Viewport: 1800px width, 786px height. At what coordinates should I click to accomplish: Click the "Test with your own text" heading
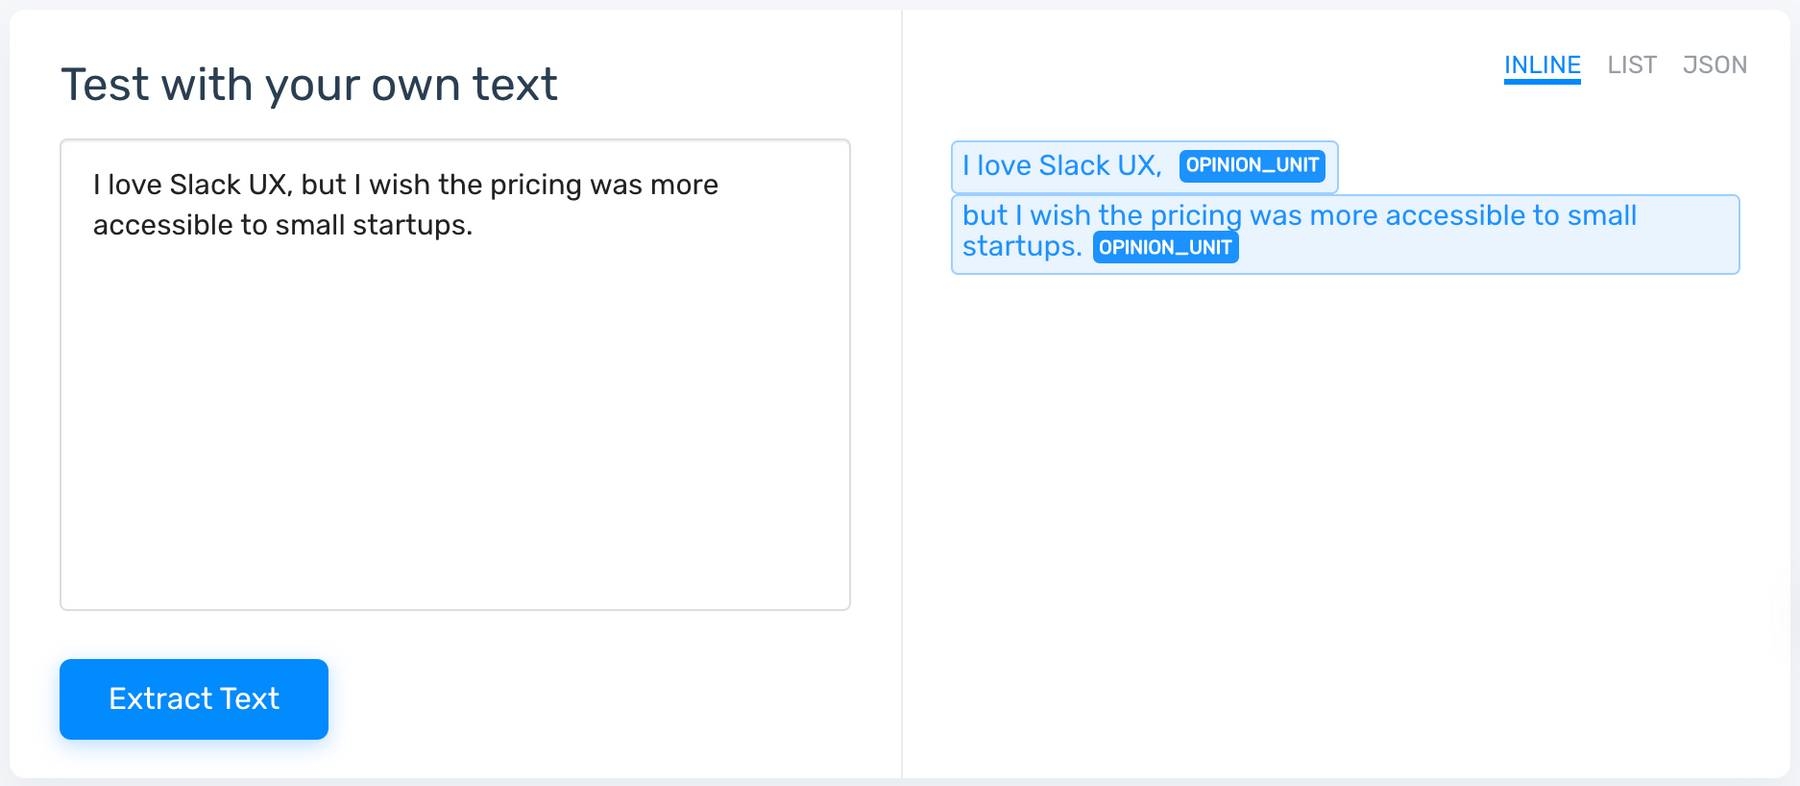click(x=309, y=84)
